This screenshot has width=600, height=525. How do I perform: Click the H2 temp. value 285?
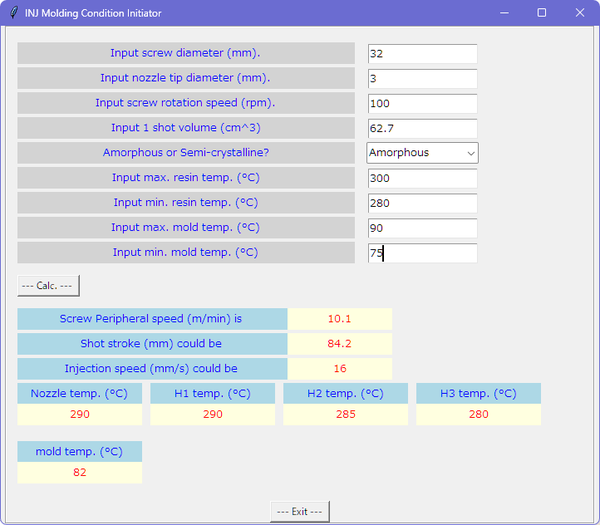click(x=345, y=414)
